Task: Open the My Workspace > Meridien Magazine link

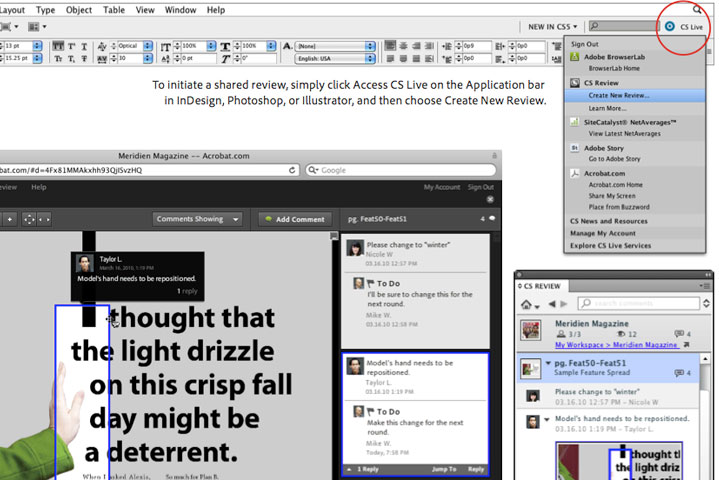Action: tap(616, 345)
